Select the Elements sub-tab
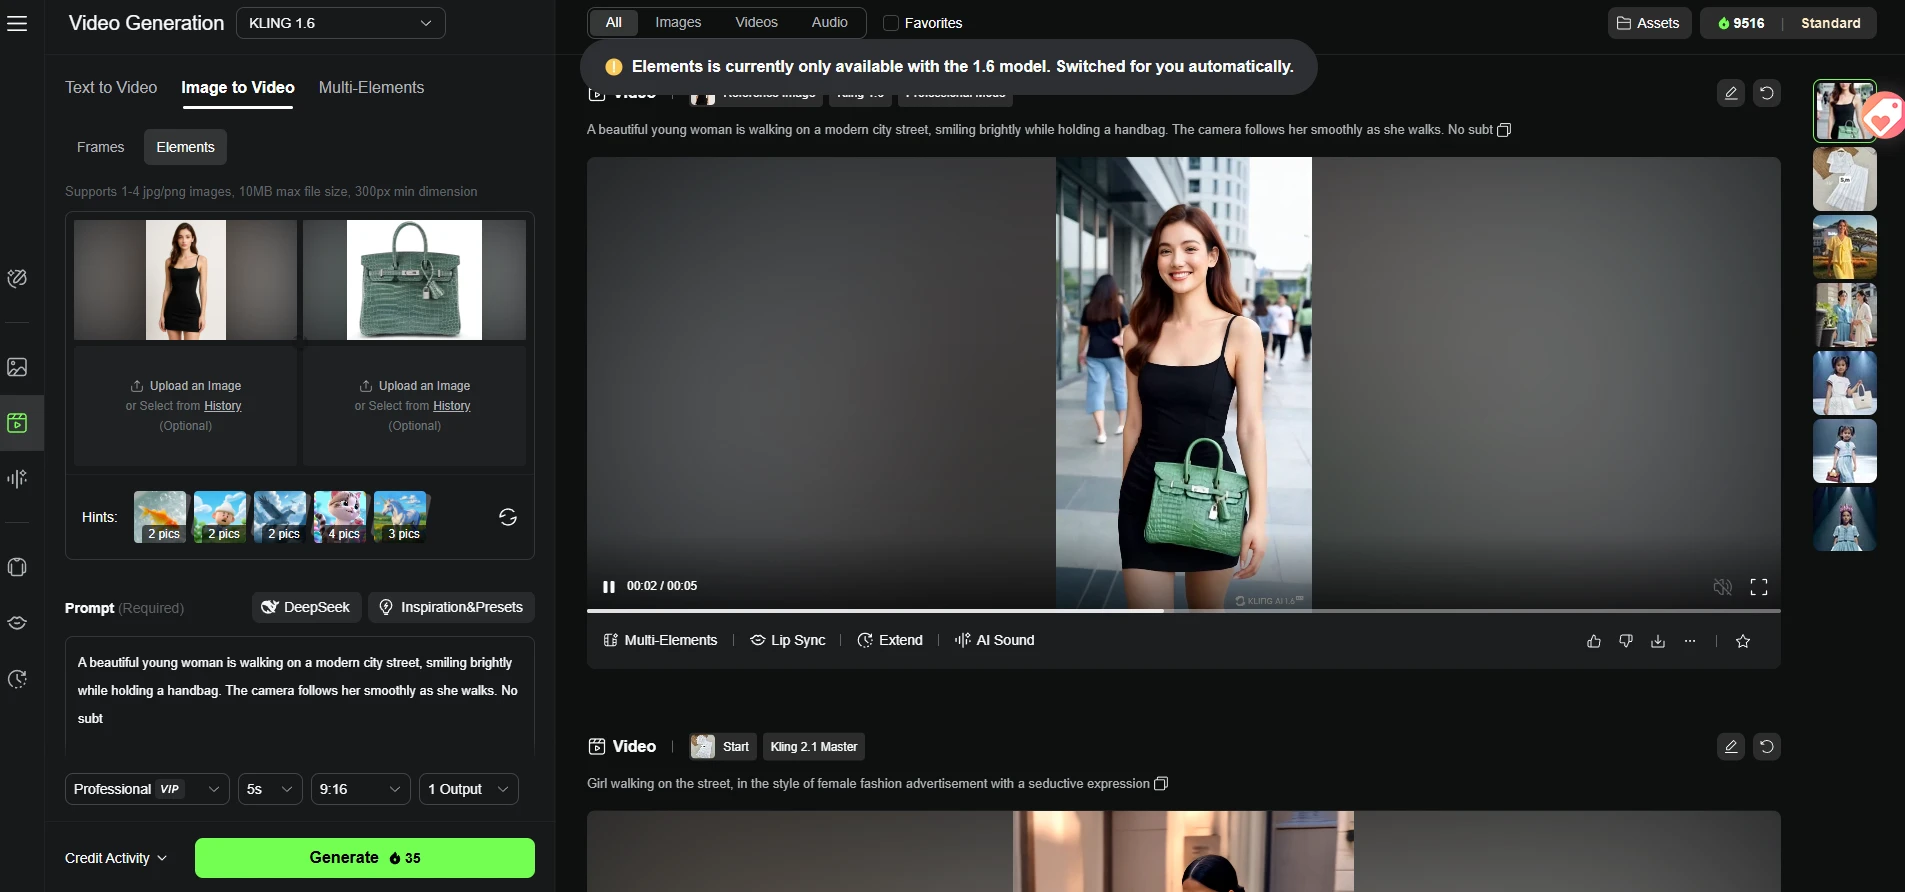The width and height of the screenshot is (1905, 892). [185, 147]
